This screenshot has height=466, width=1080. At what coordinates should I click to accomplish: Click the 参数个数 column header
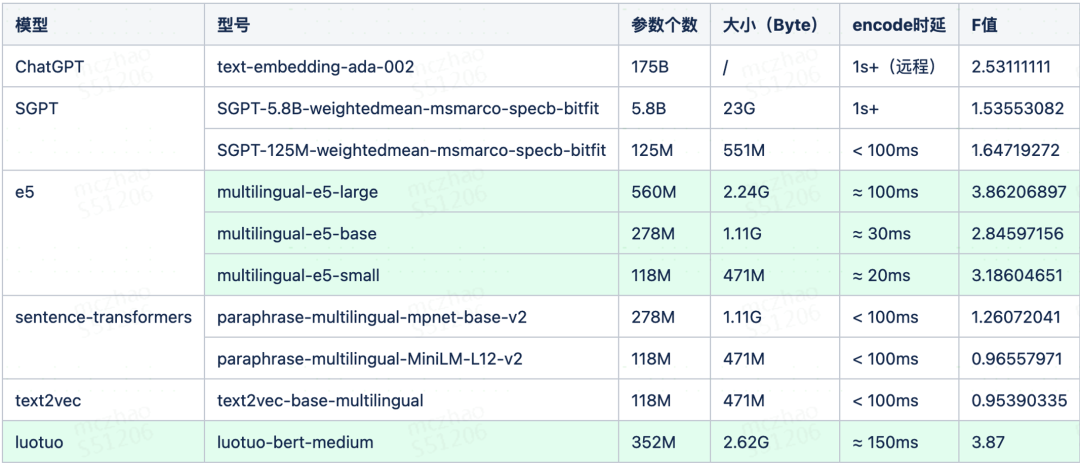pyautogui.click(x=664, y=25)
